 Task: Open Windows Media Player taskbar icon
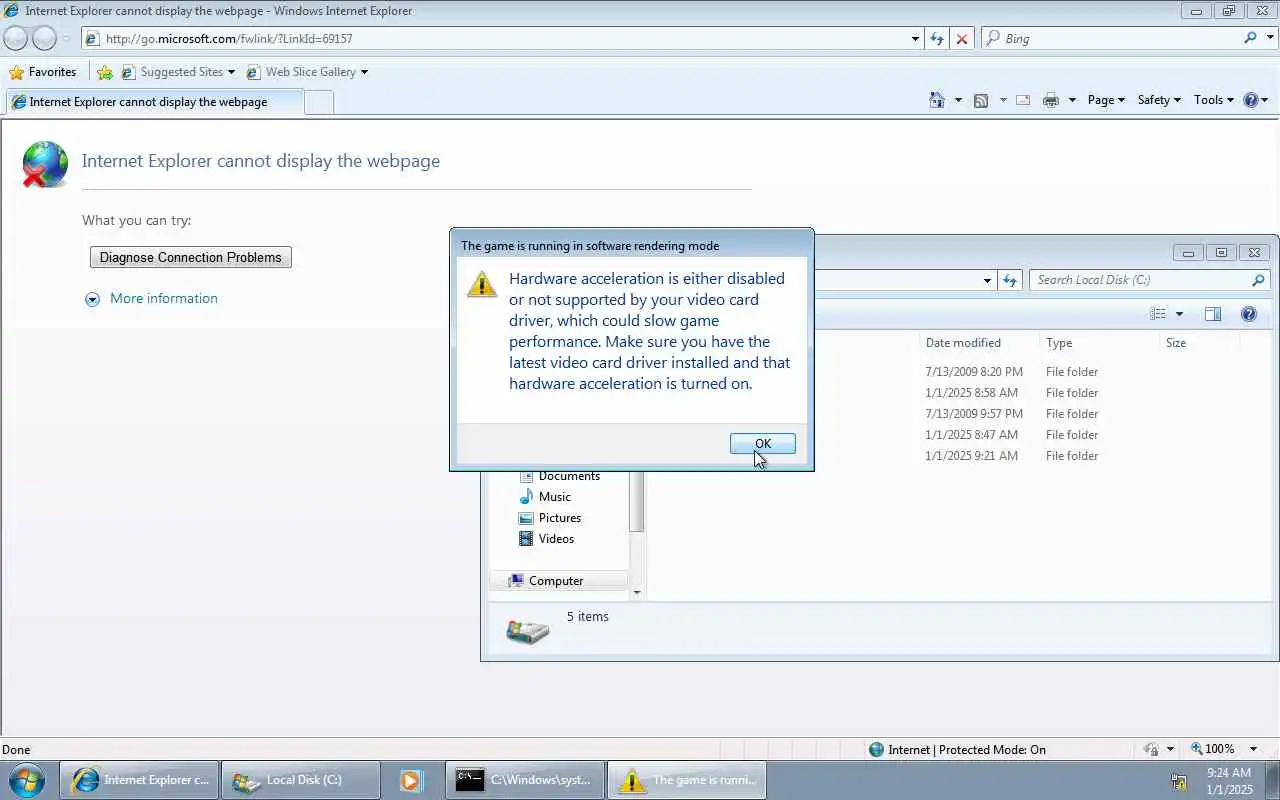pos(411,780)
